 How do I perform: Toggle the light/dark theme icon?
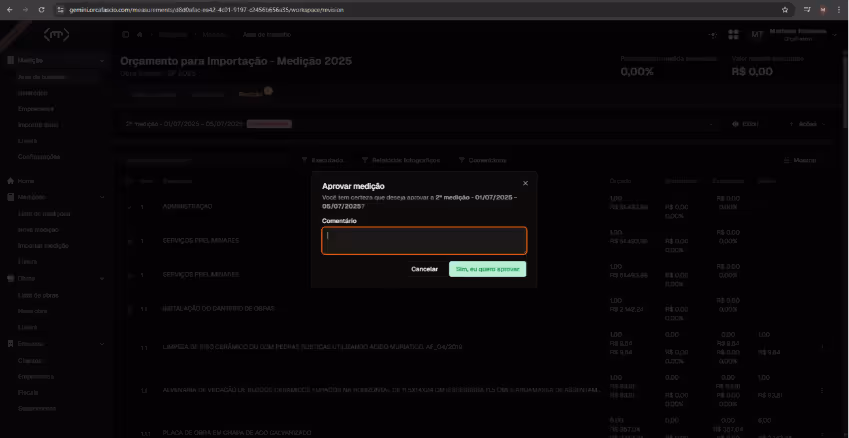click(x=713, y=35)
